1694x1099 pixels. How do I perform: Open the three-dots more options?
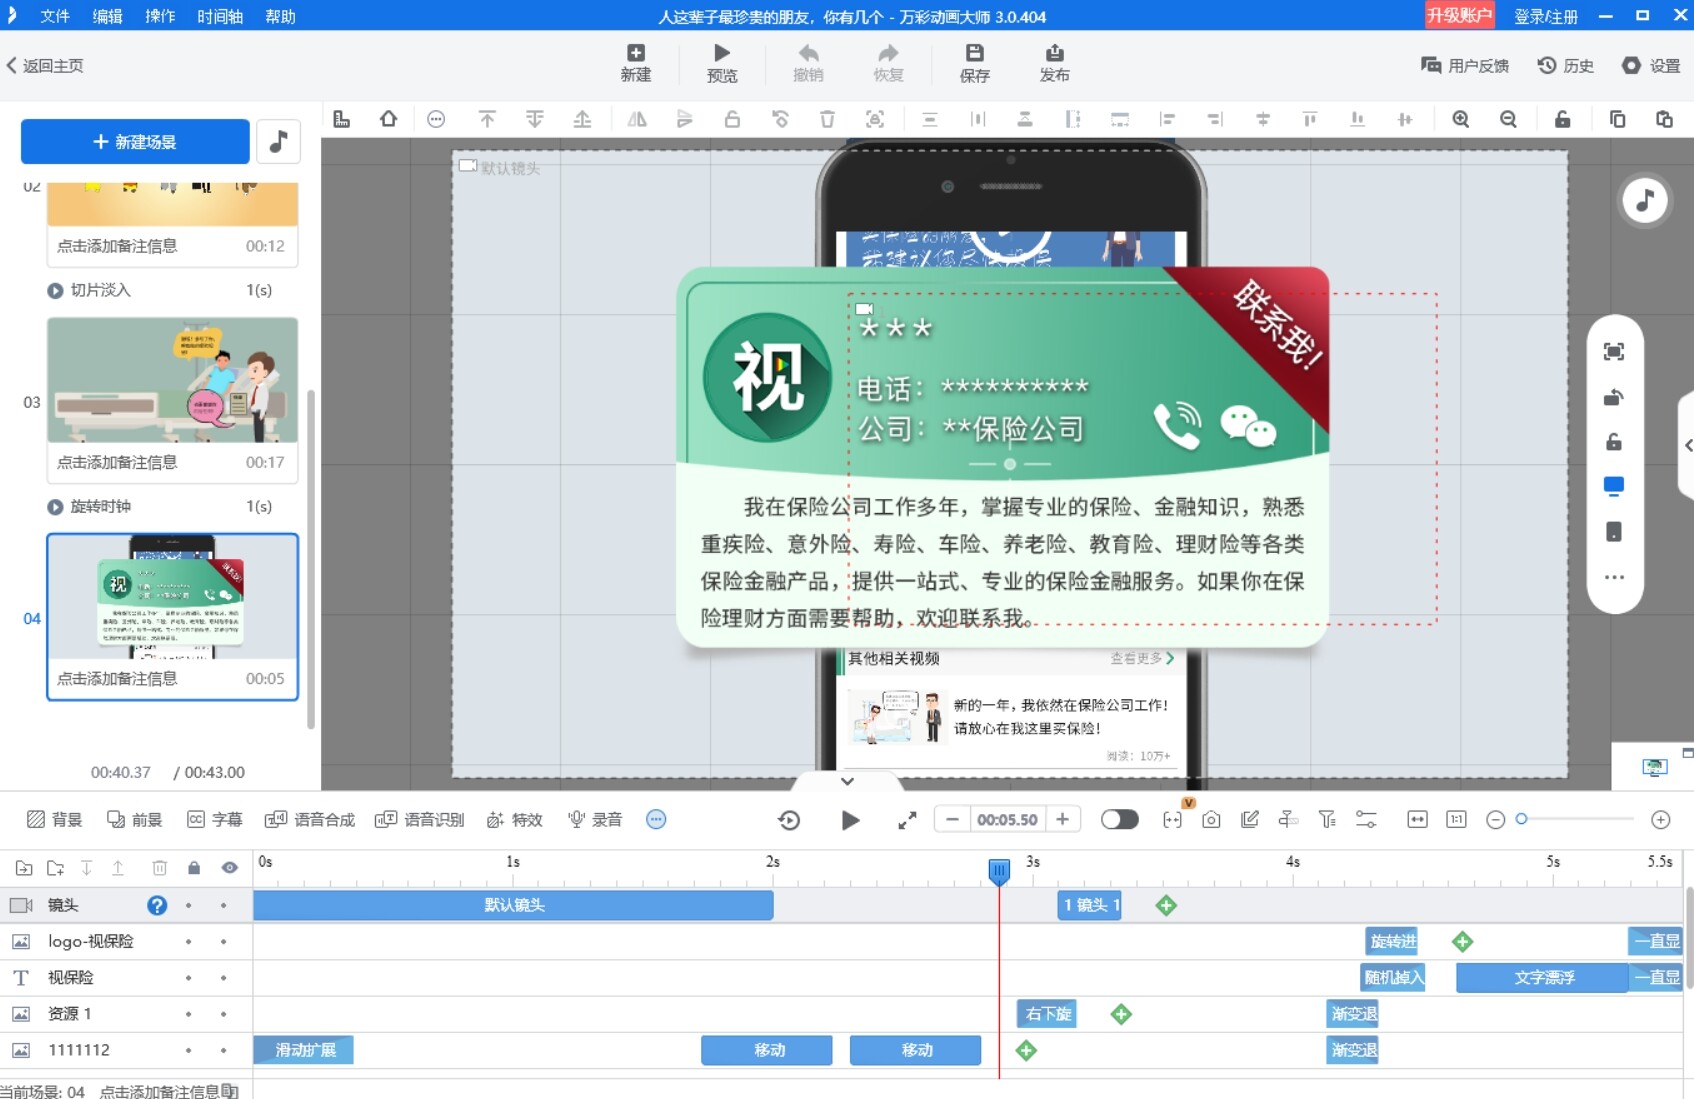[x=1614, y=577]
